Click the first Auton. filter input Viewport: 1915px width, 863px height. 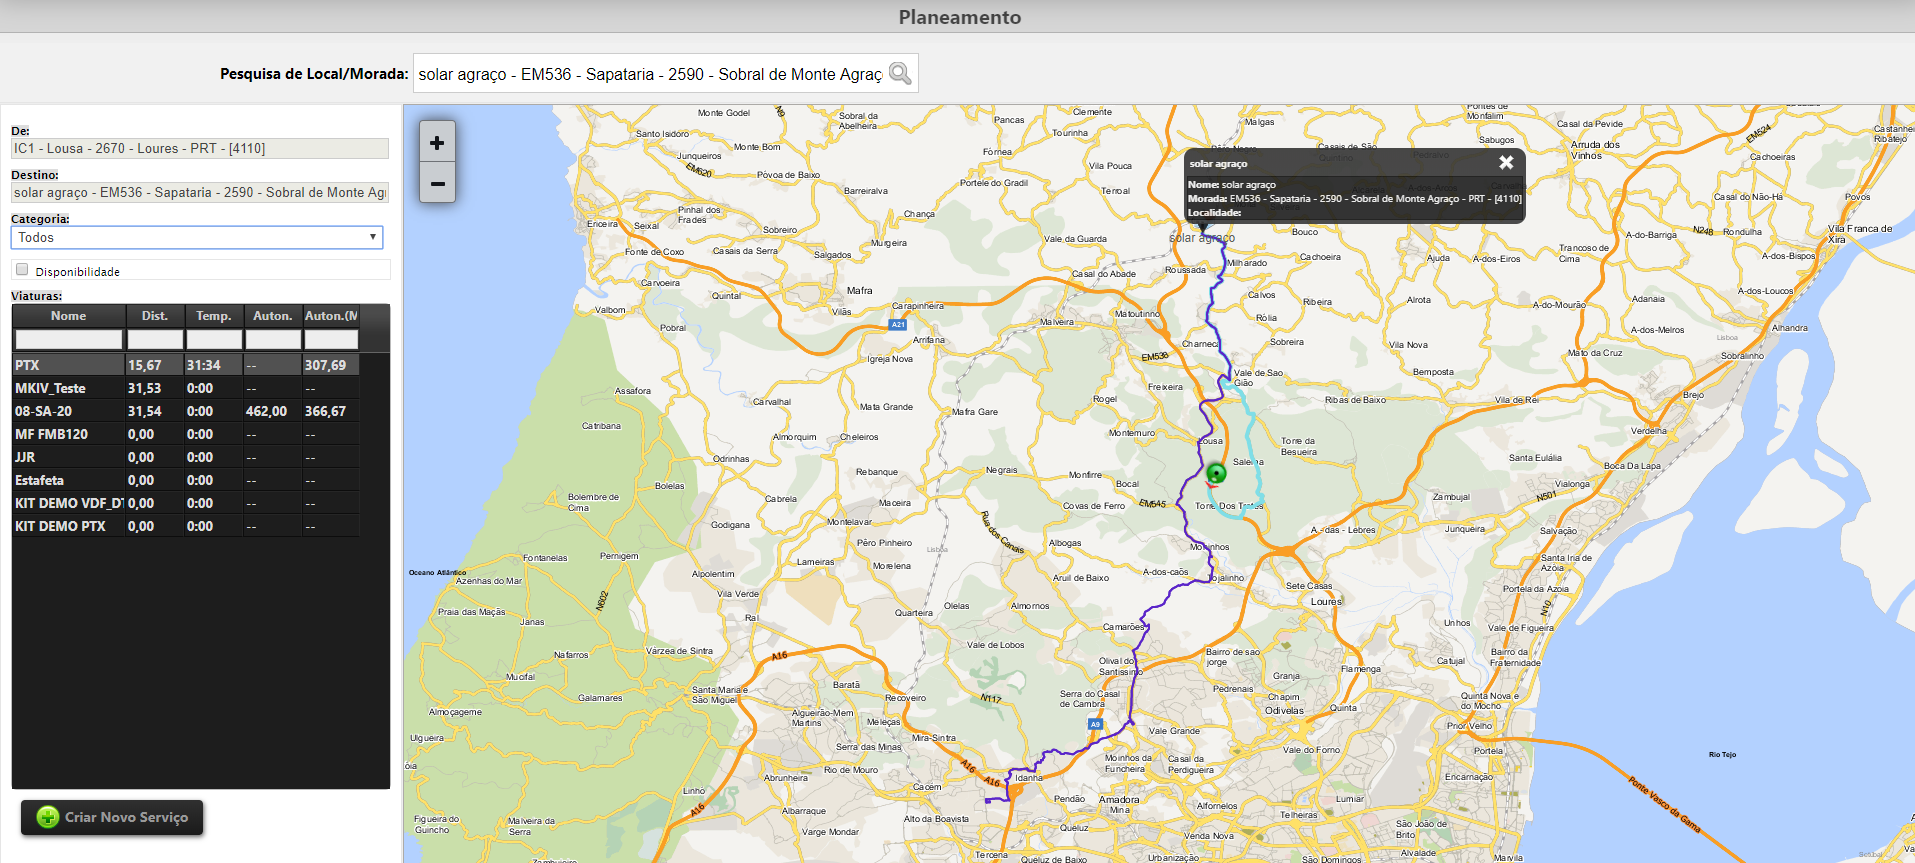(272, 340)
